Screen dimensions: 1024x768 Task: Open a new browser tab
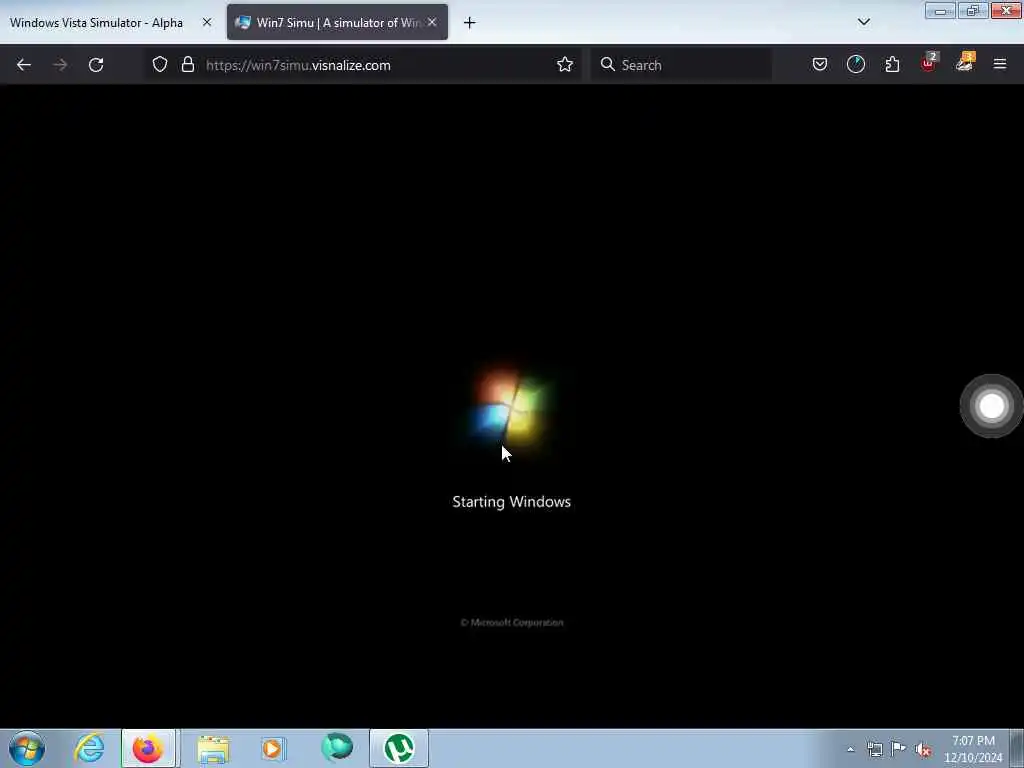click(470, 23)
